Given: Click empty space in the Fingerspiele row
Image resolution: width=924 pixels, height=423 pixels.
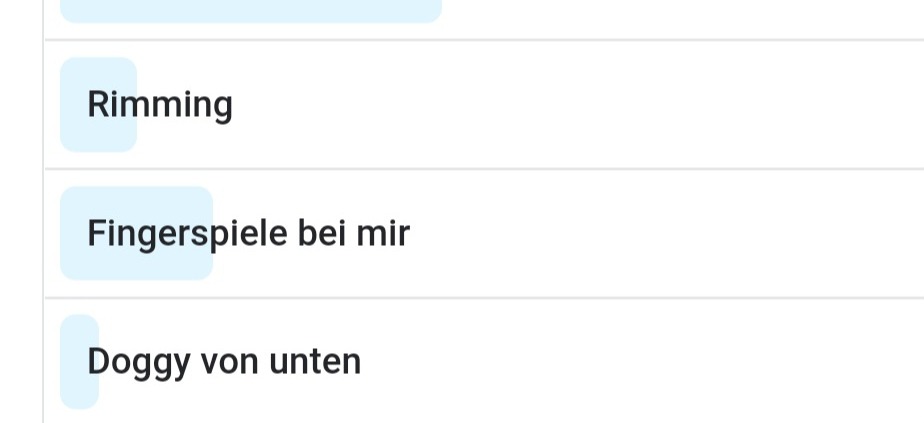Looking at the screenshot, I should [666, 233].
